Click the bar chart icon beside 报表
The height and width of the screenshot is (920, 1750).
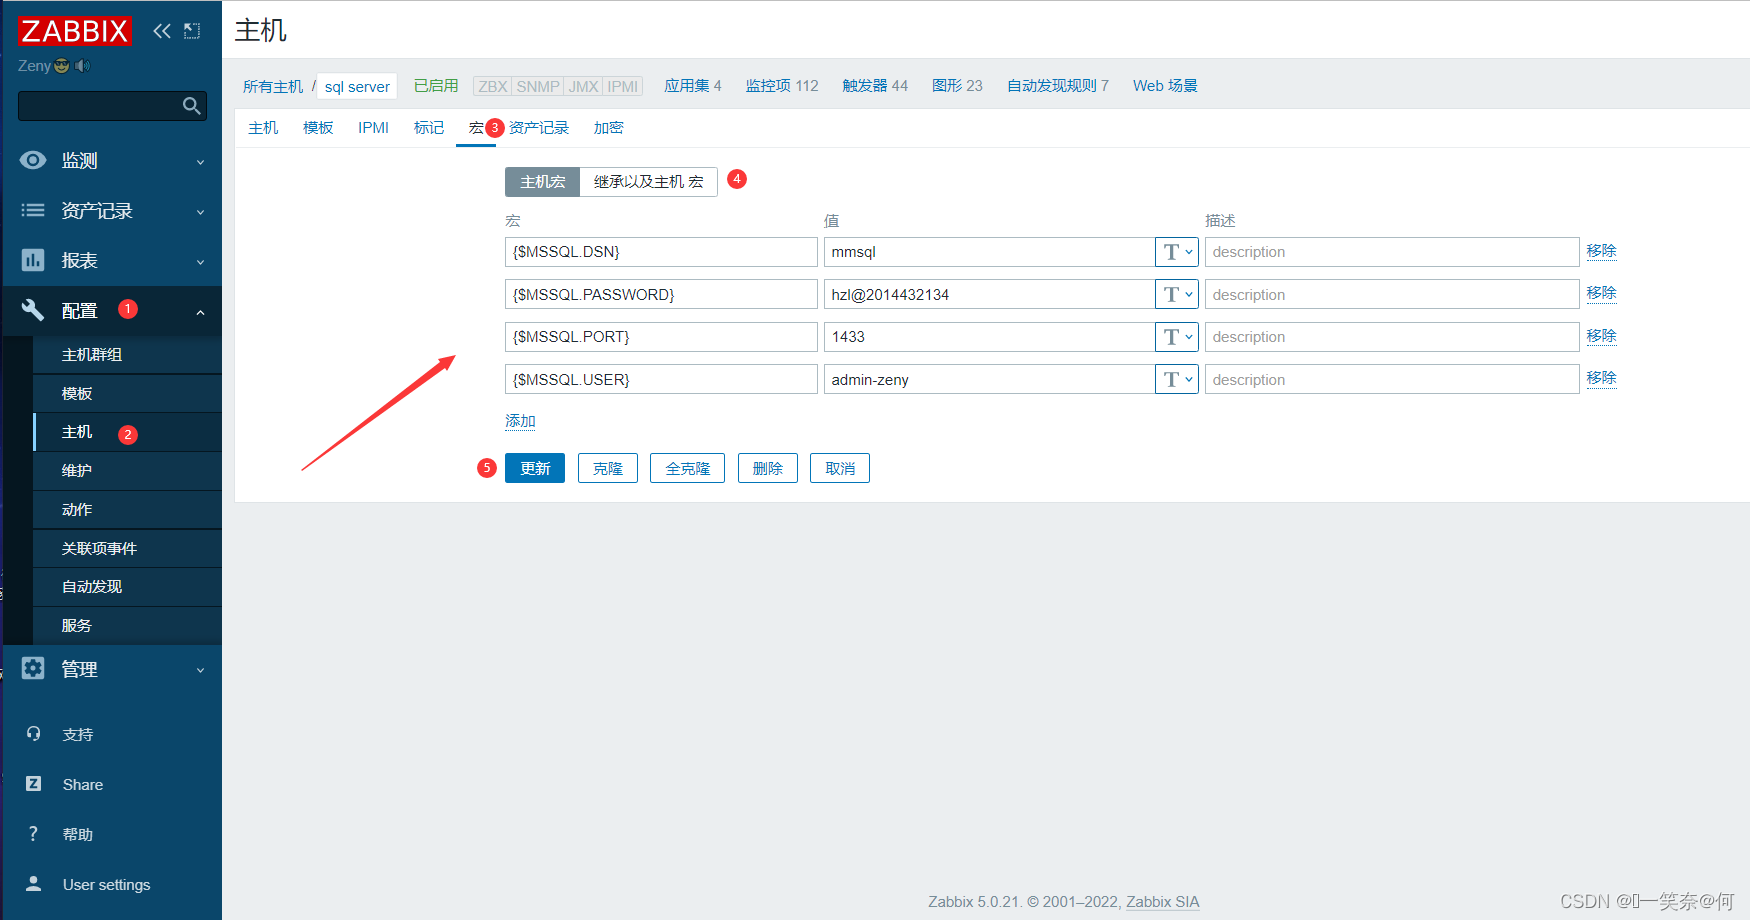click(x=33, y=260)
